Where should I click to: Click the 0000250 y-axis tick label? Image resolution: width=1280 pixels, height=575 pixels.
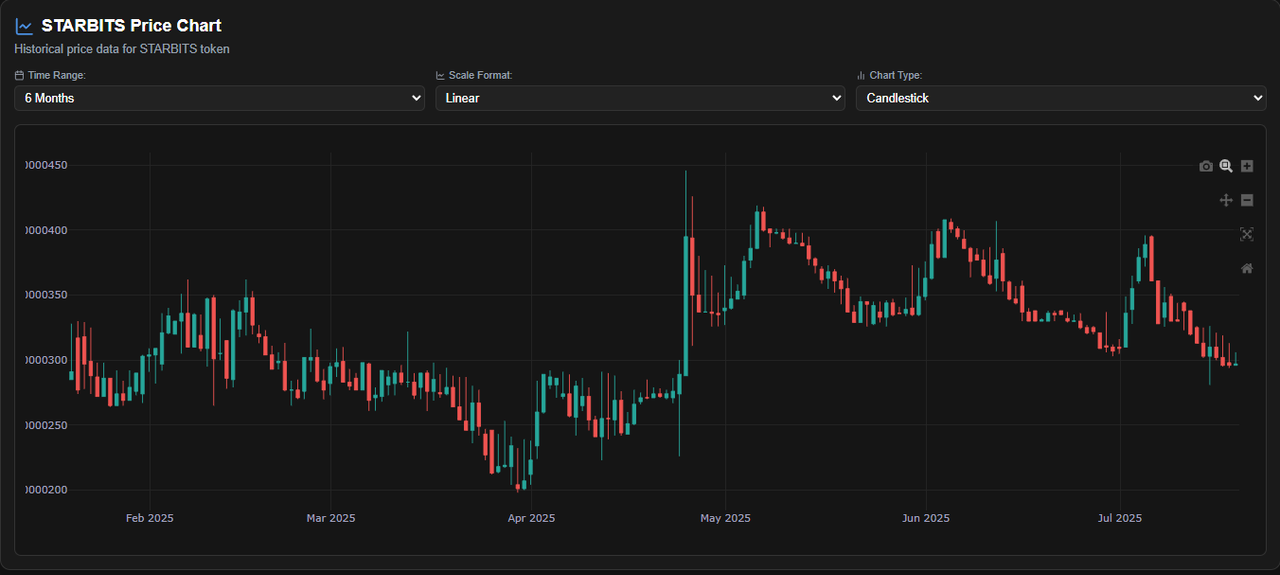coord(46,425)
